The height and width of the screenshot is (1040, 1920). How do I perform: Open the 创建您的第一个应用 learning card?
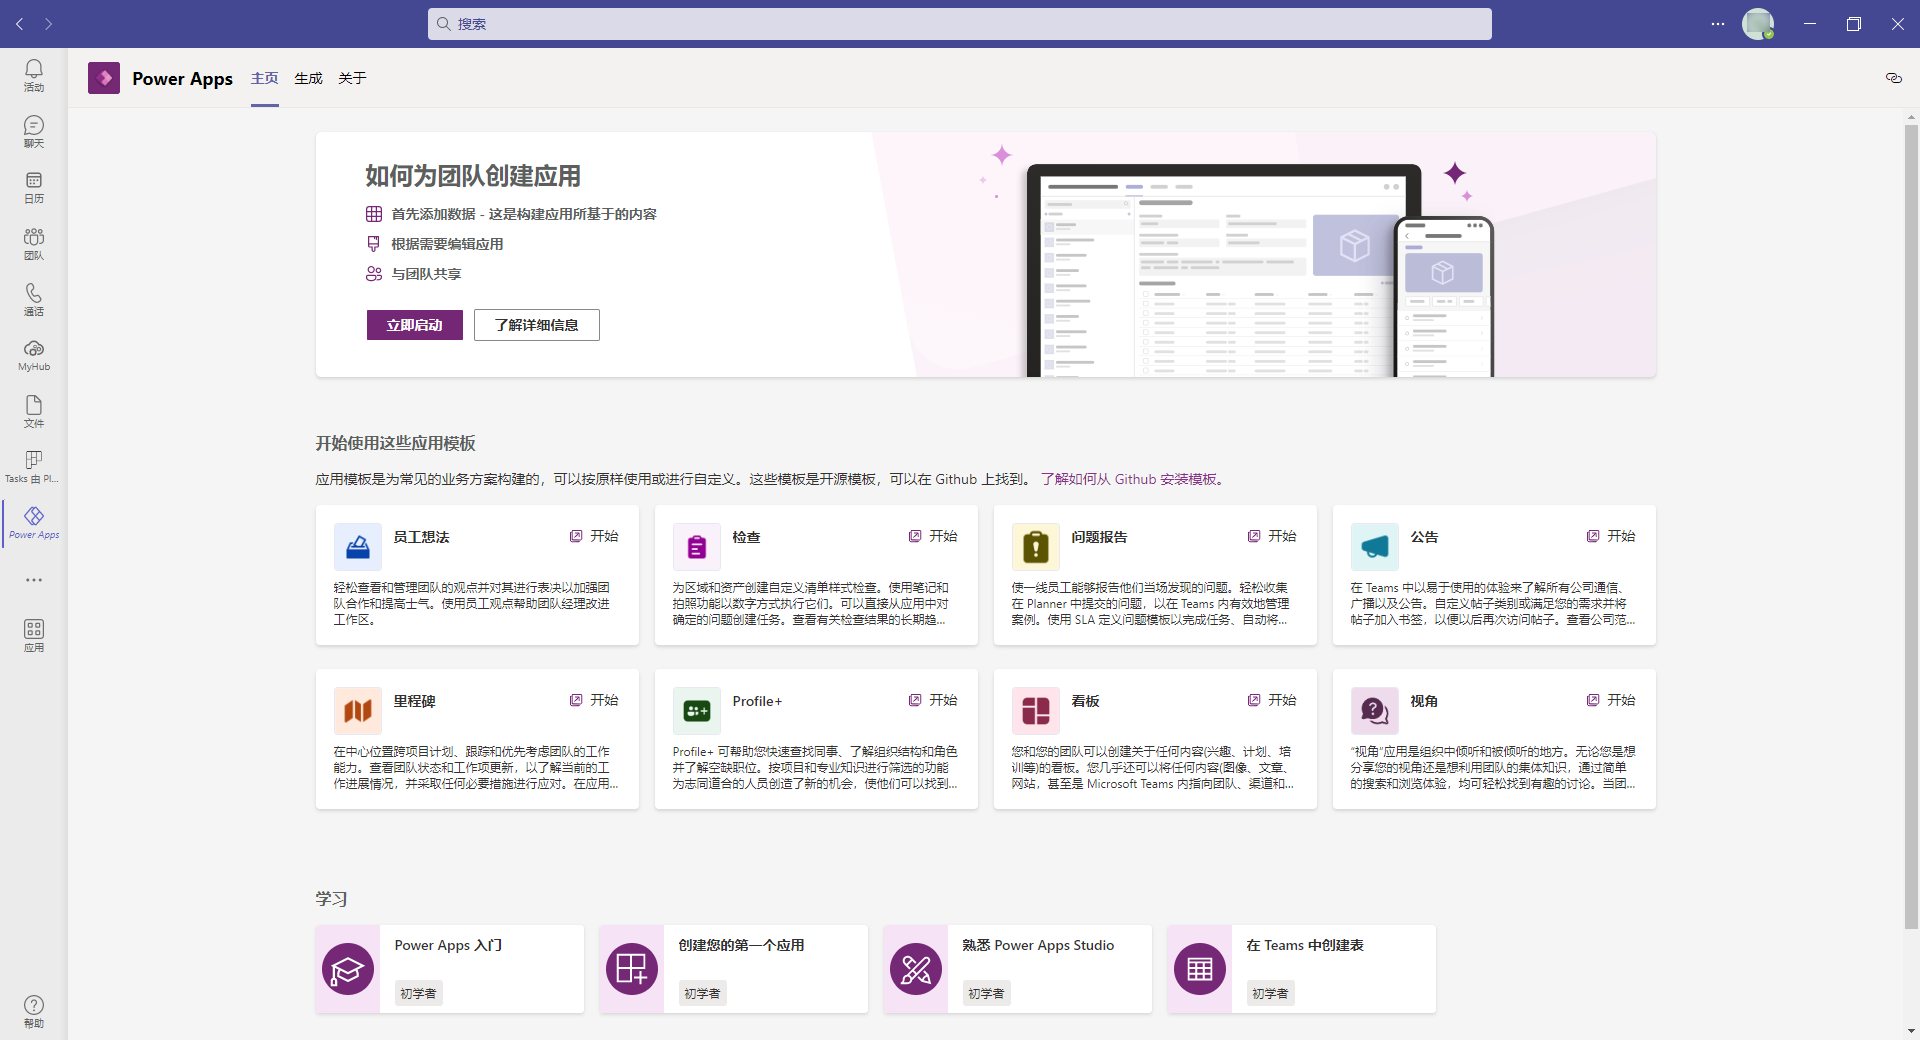click(x=734, y=969)
